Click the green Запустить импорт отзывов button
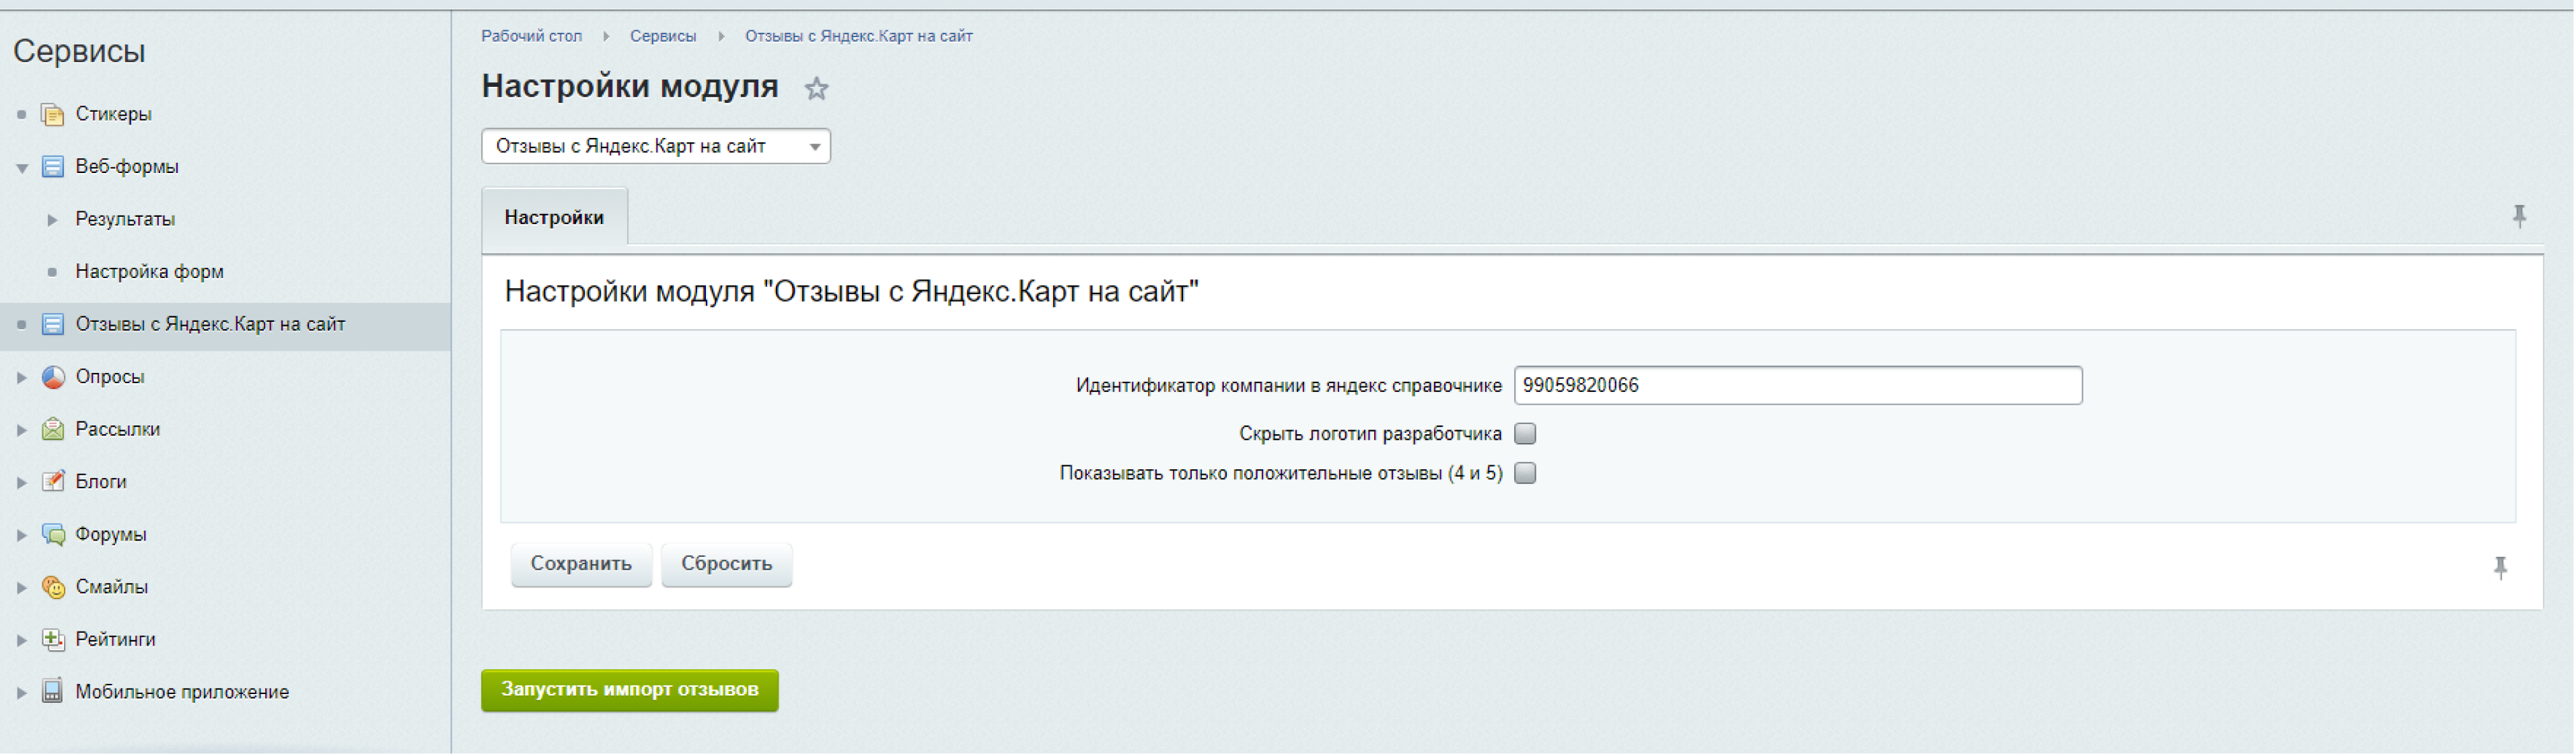The height and width of the screenshot is (754, 2576). coord(629,690)
